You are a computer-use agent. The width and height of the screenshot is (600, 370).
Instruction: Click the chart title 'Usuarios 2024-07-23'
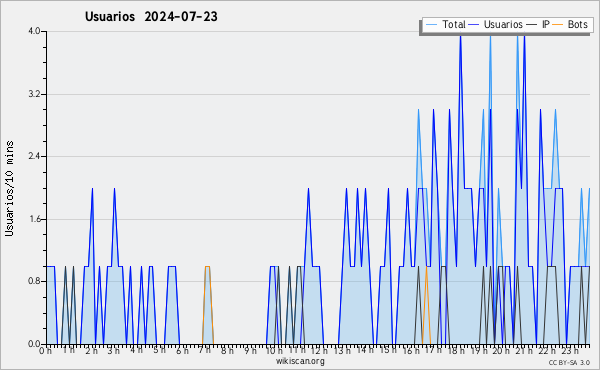click(151, 17)
